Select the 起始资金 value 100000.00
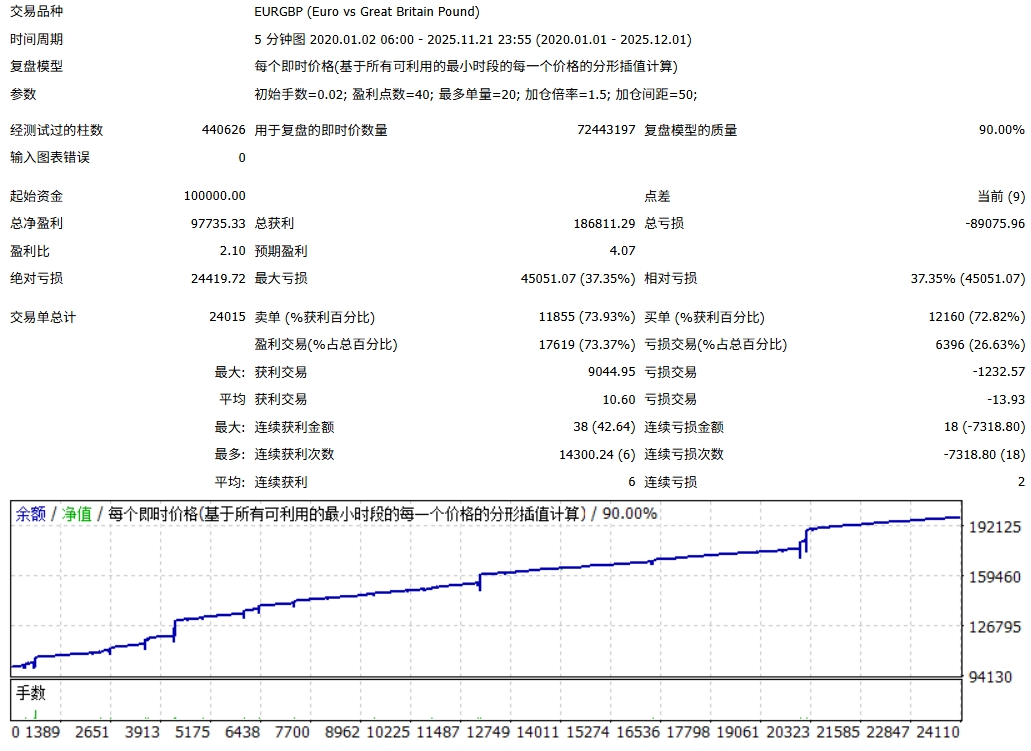Viewport: 1031px width, 751px height. pos(215,197)
